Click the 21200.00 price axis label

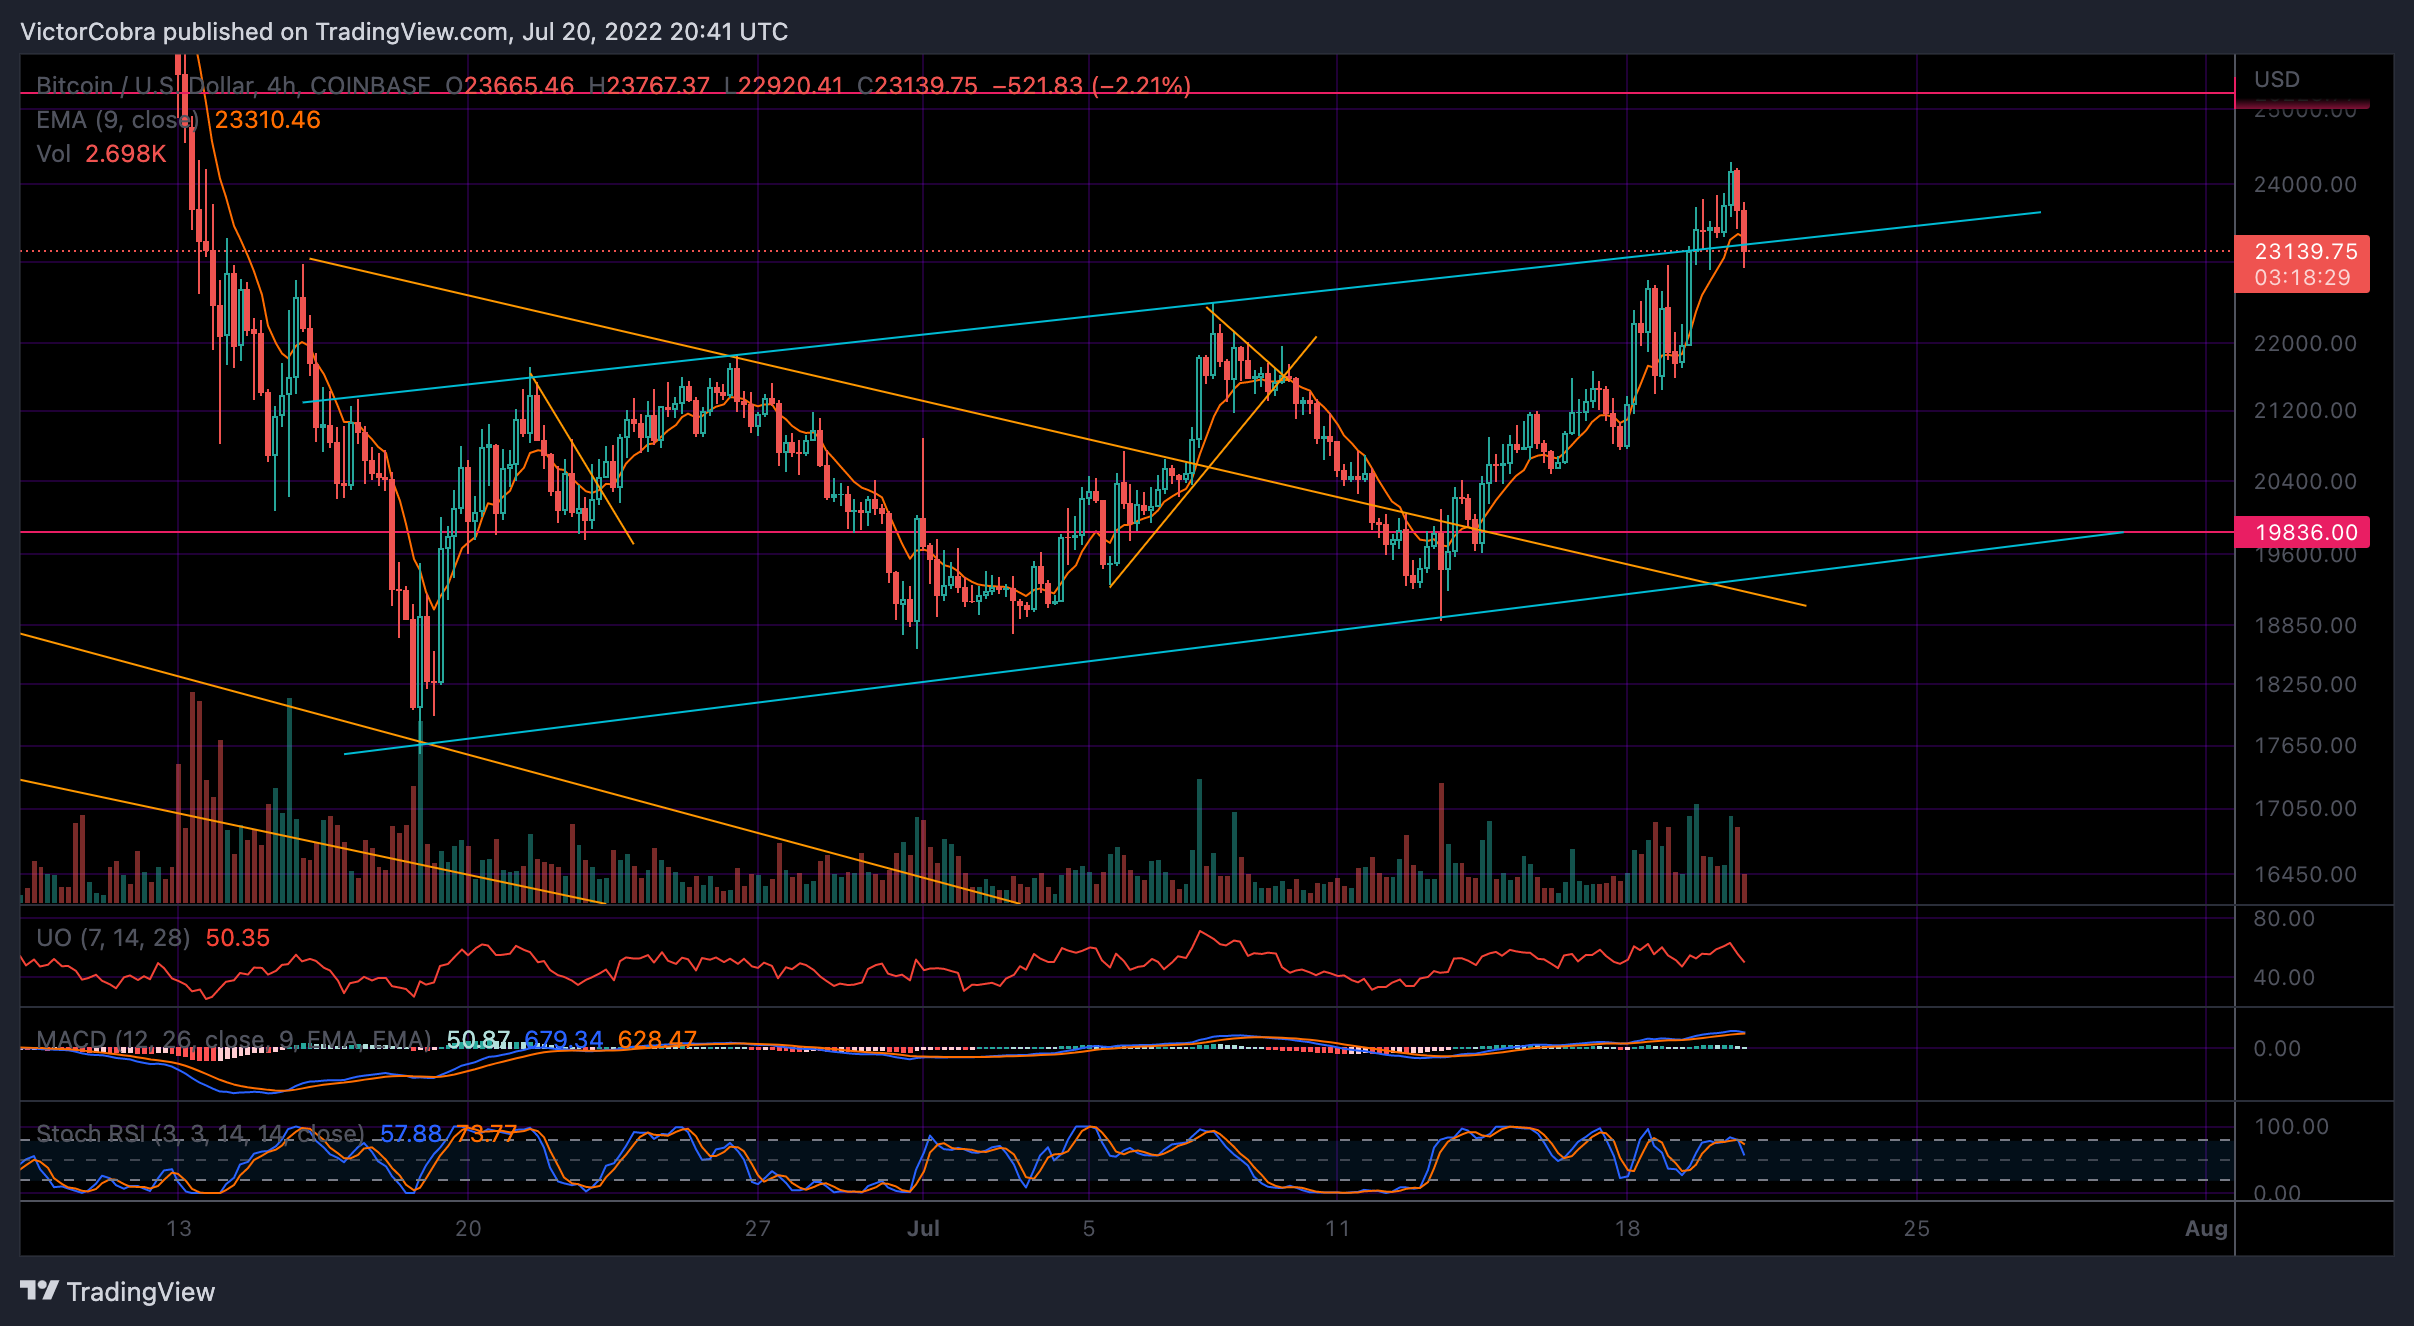point(2306,411)
